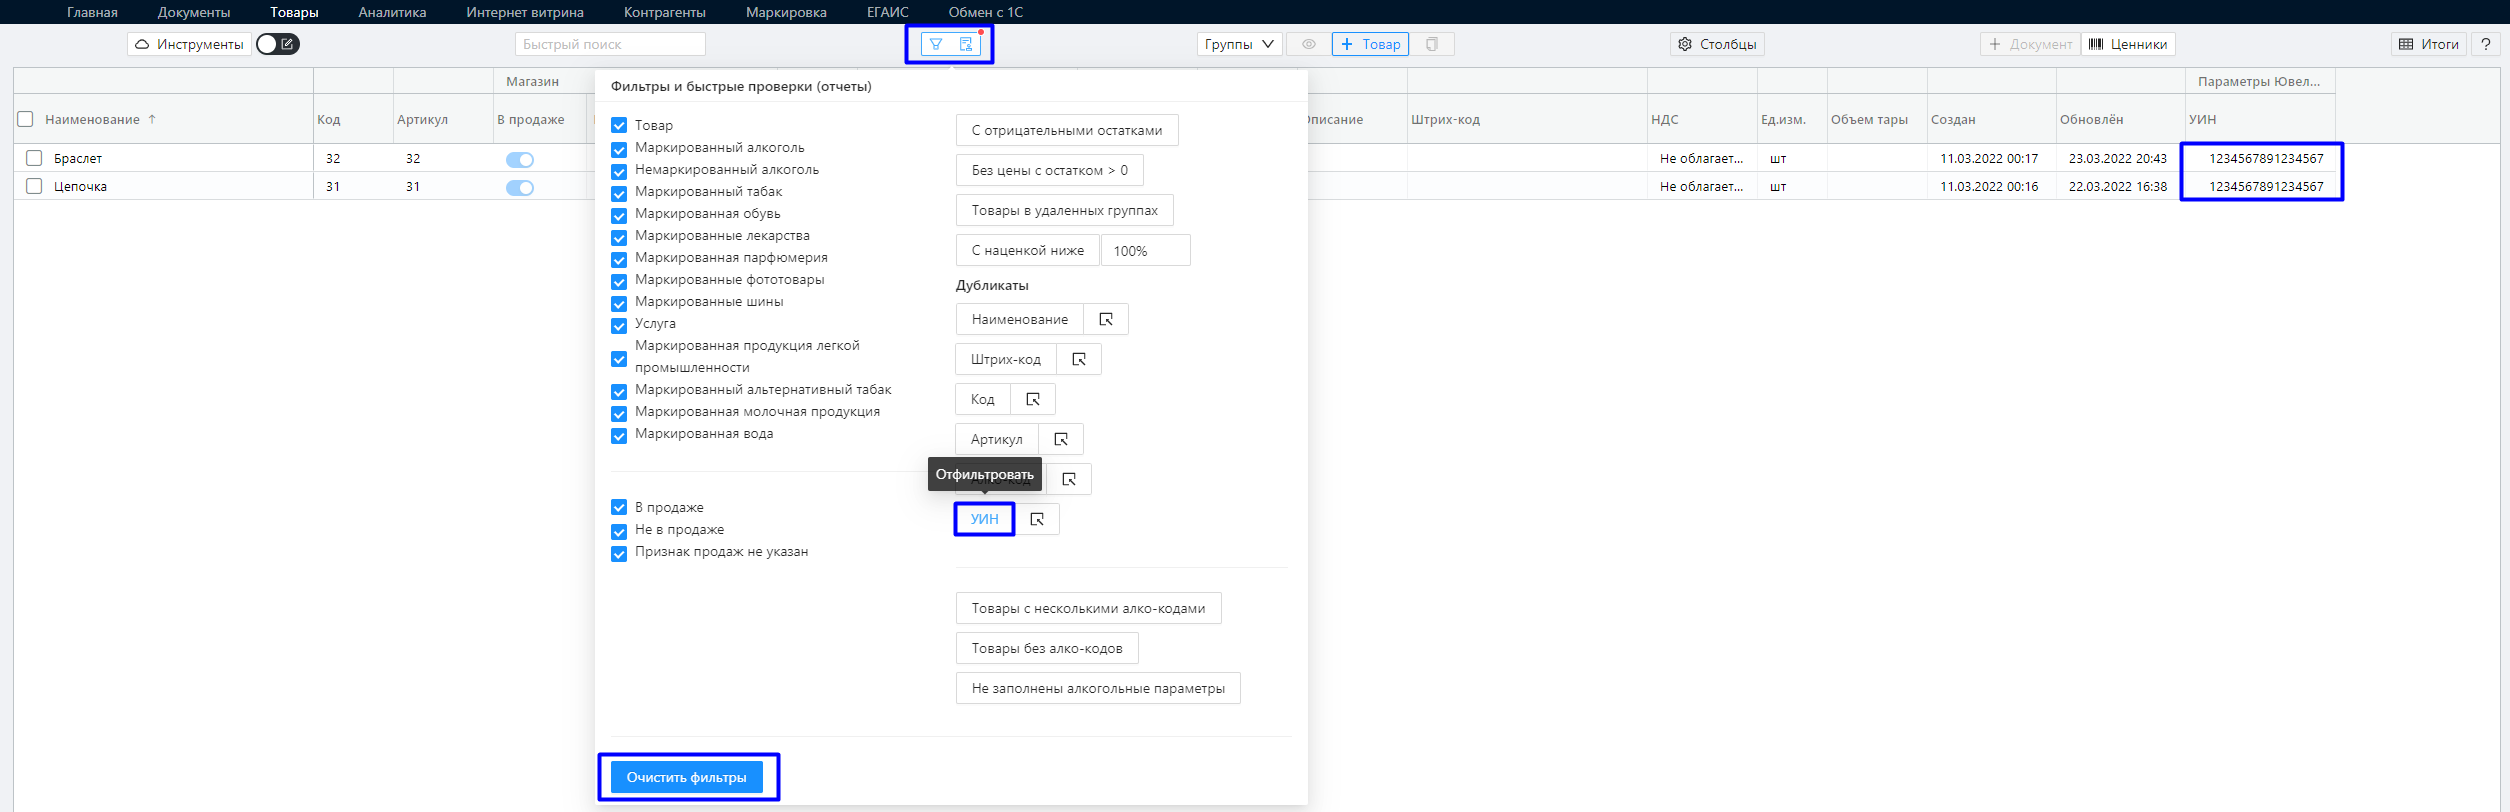
Task: Uncheck Не в продаже checkbox
Action: (619, 530)
